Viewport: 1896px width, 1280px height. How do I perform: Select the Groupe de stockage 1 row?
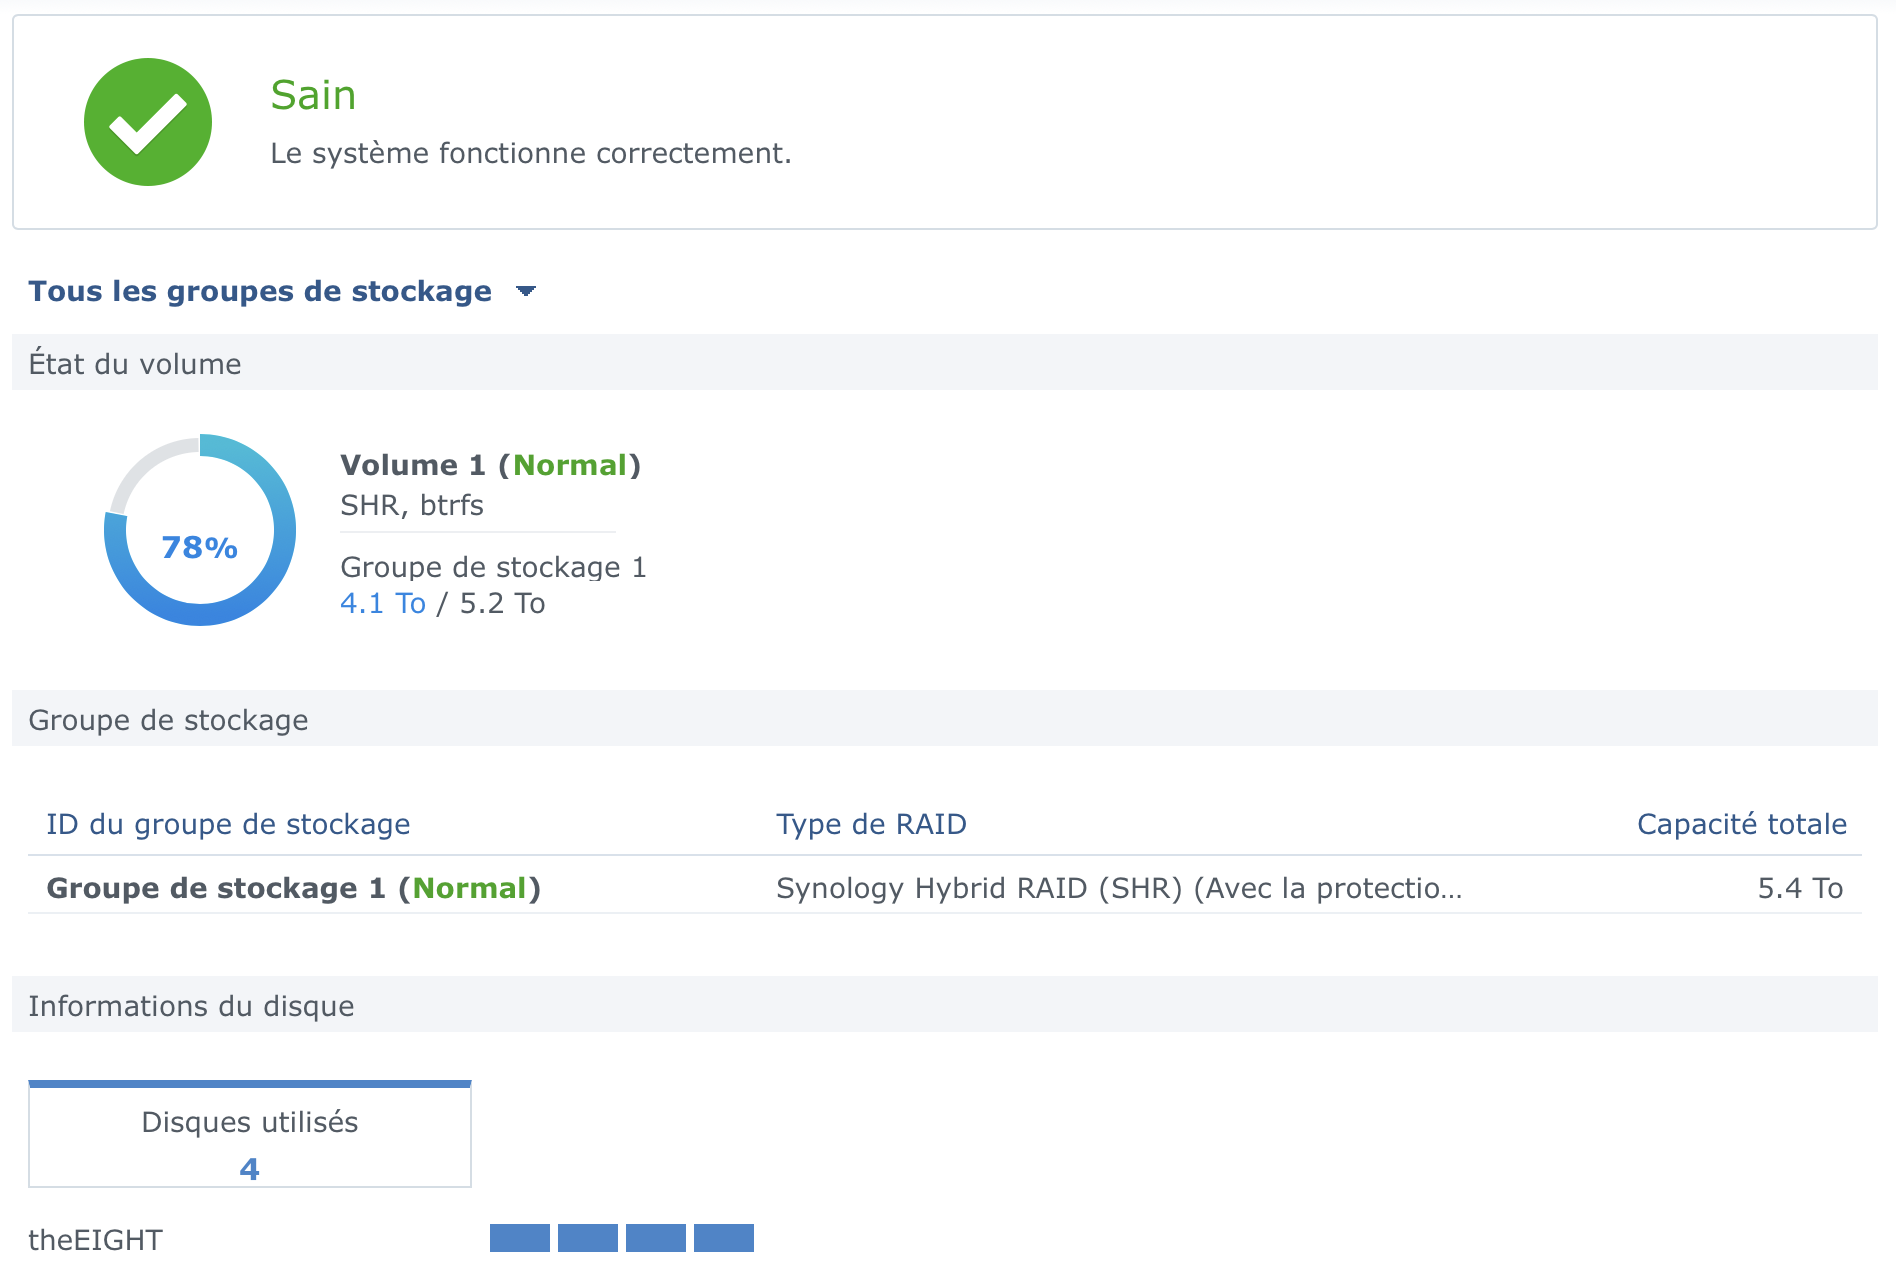[945, 888]
